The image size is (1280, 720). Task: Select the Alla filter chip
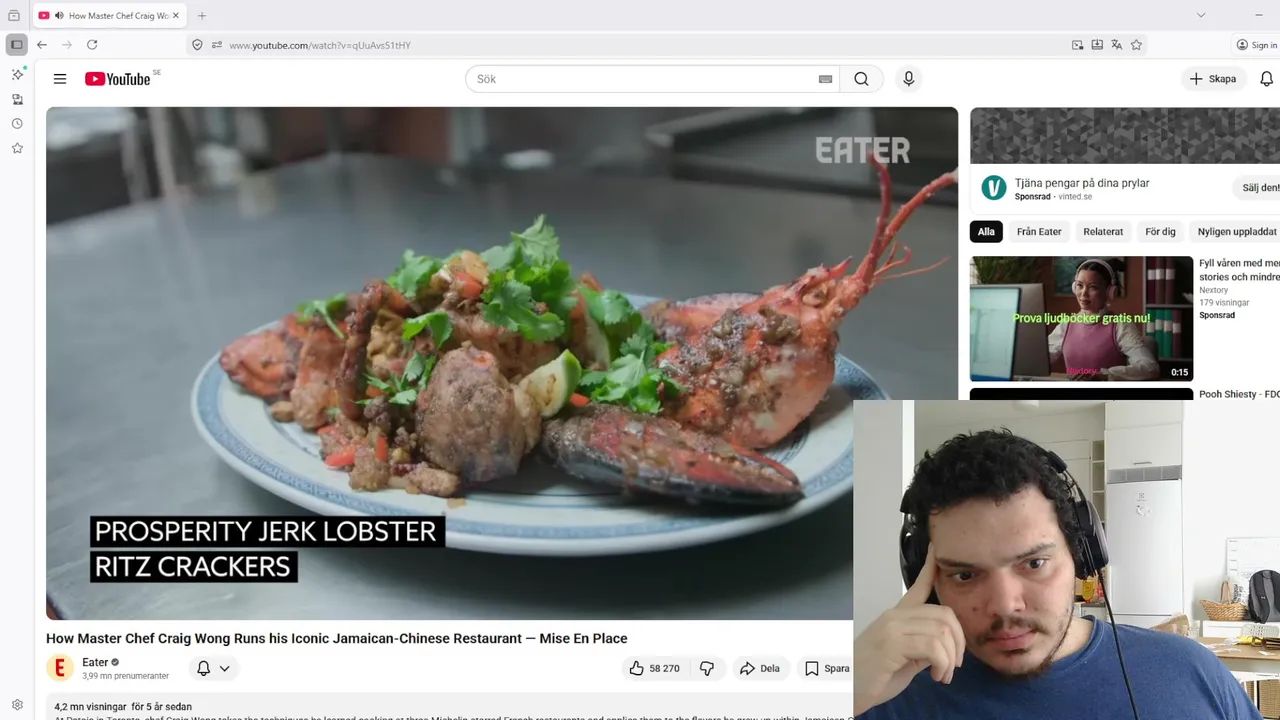986,231
